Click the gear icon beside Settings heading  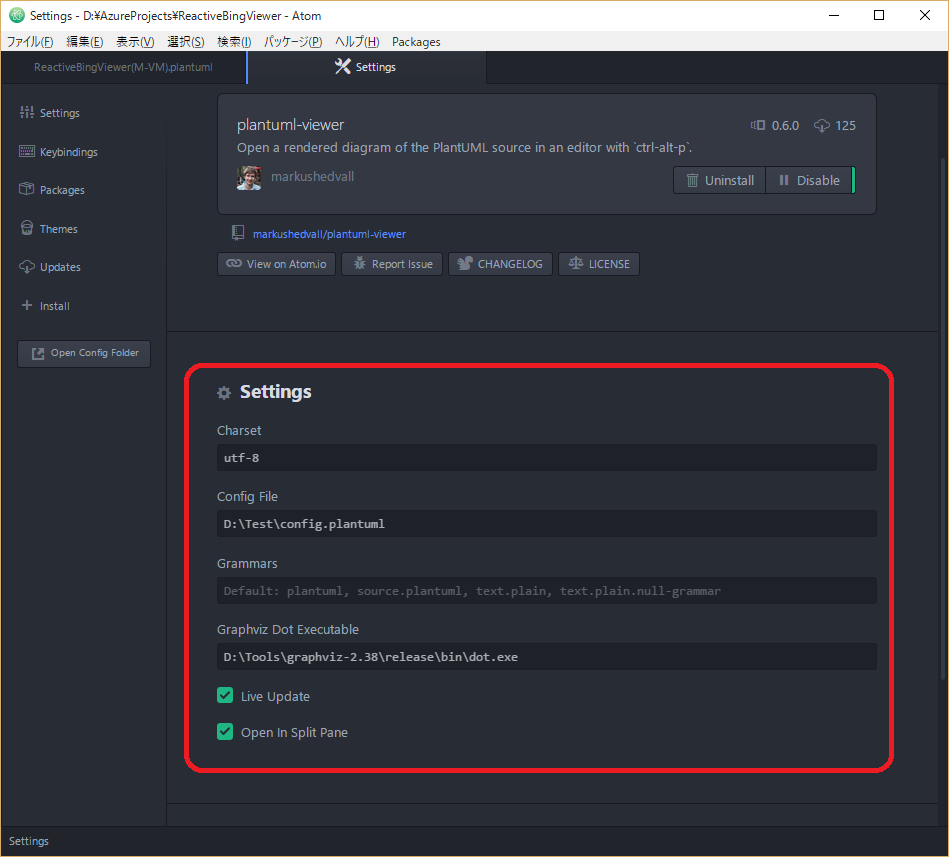point(224,393)
